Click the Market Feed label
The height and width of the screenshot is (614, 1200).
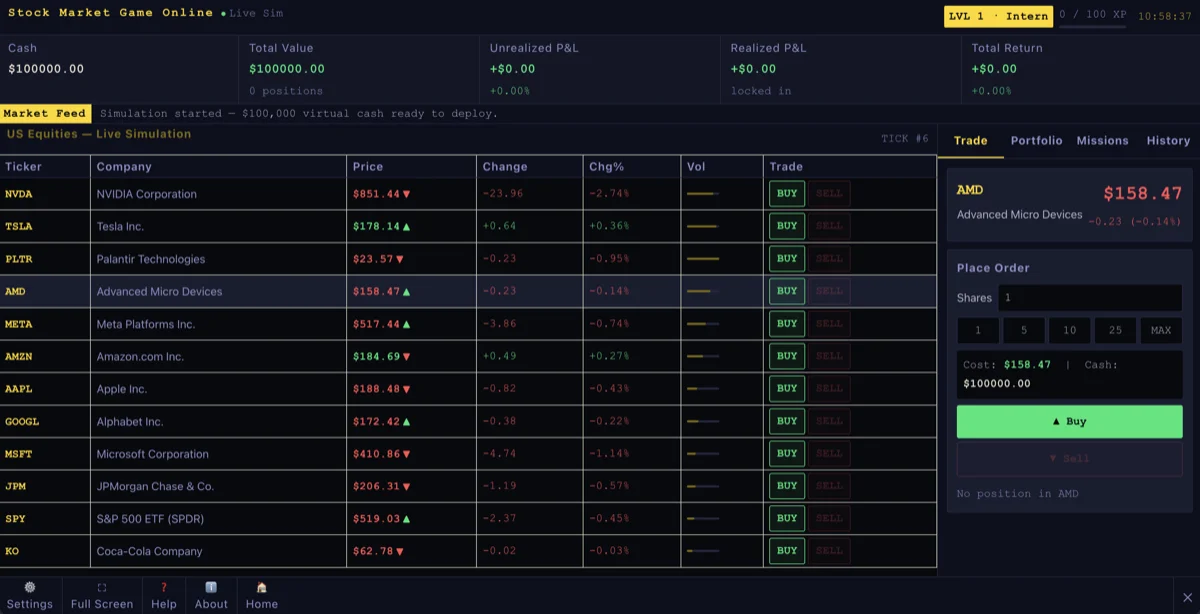[x=45, y=114]
